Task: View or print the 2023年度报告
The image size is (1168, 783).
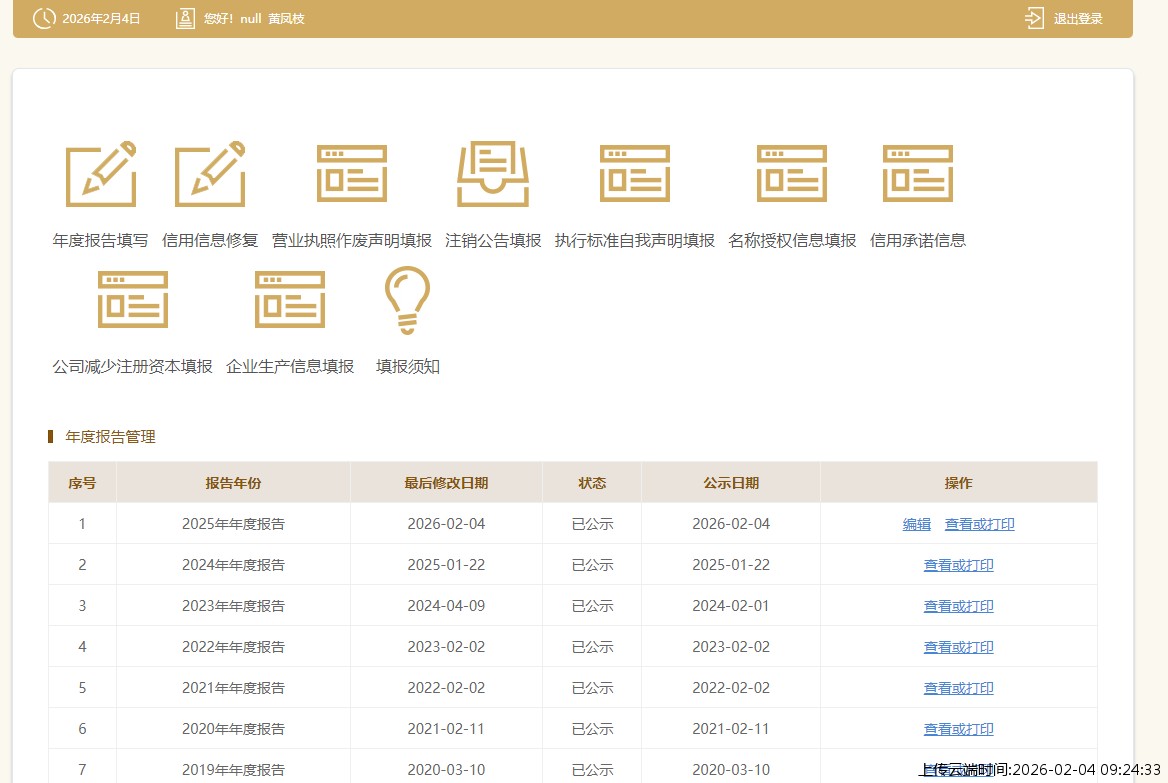Action: click(x=958, y=606)
